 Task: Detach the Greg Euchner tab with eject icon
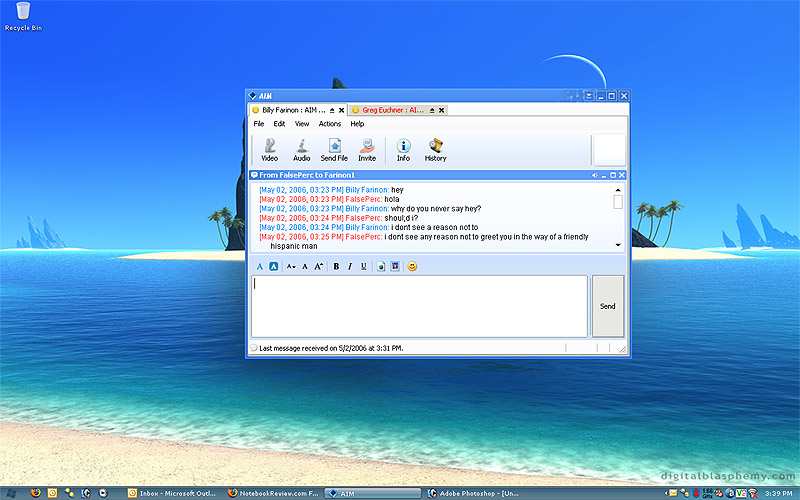[432, 110]
